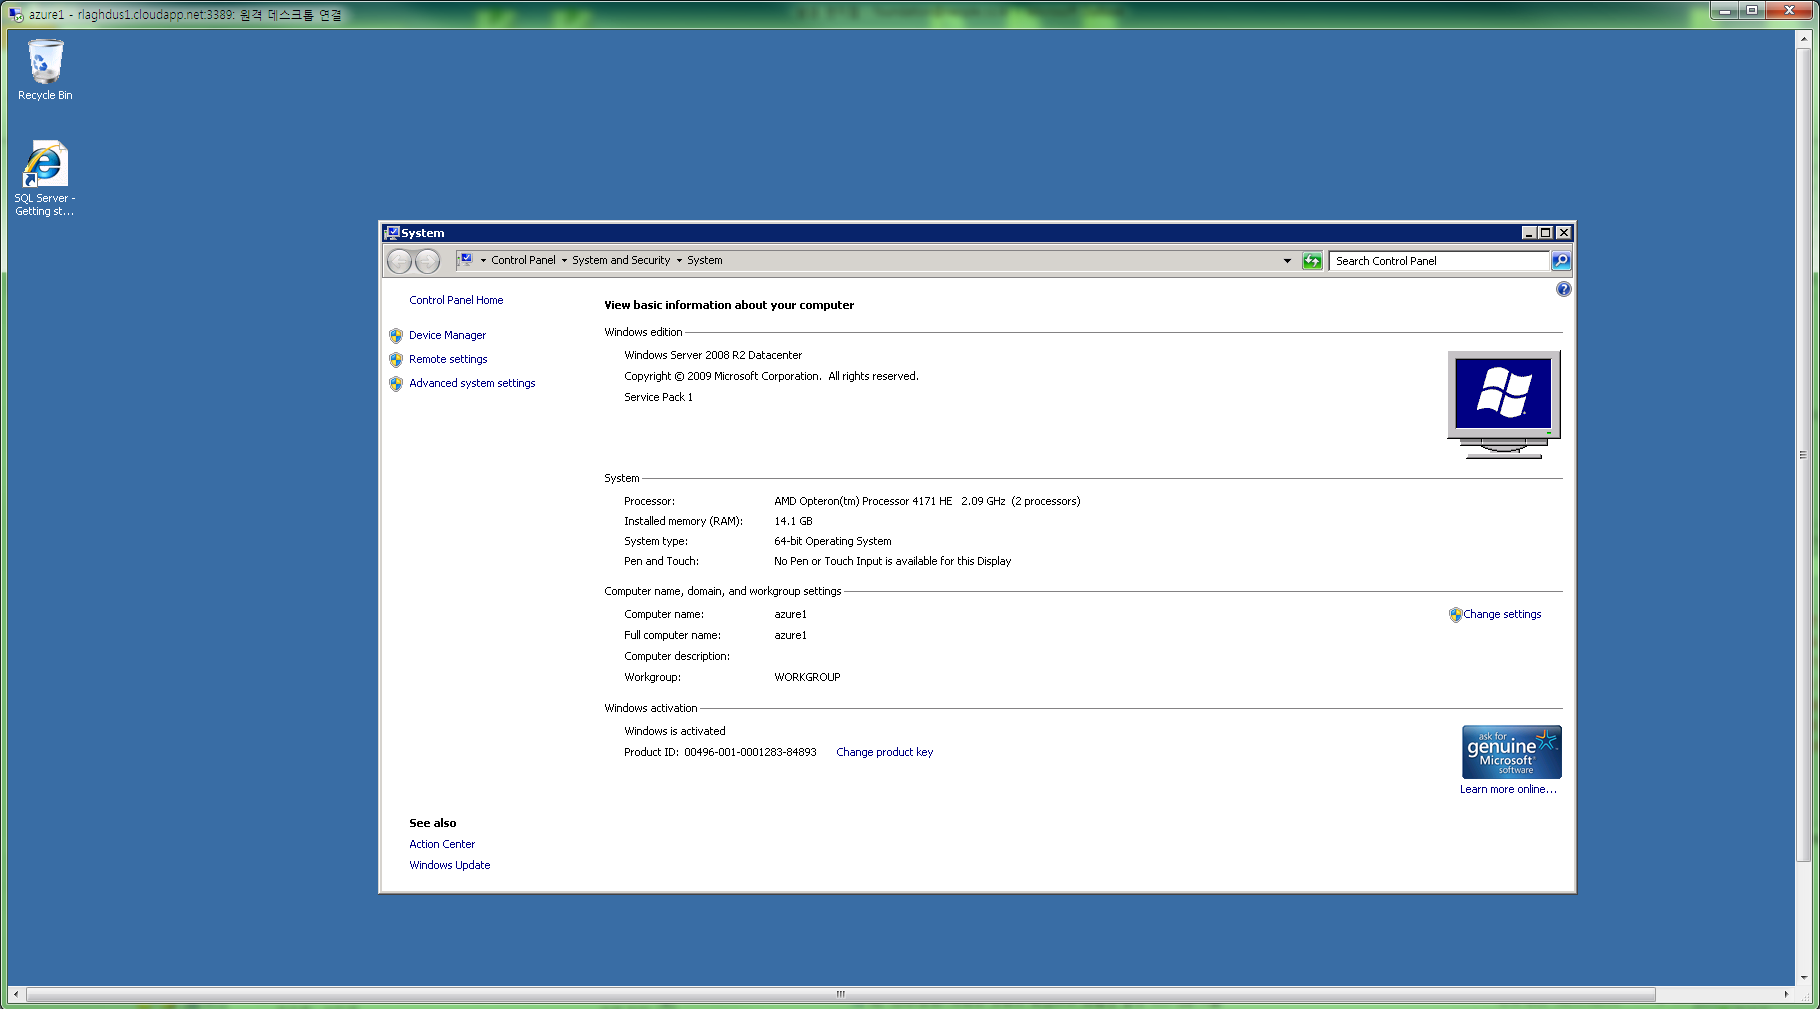Image resolution: width=1820 pixels, height=1009 pixels.
Task: Expand the arrow before Control Panel in breadcrumb
Action: pos(483,261)
